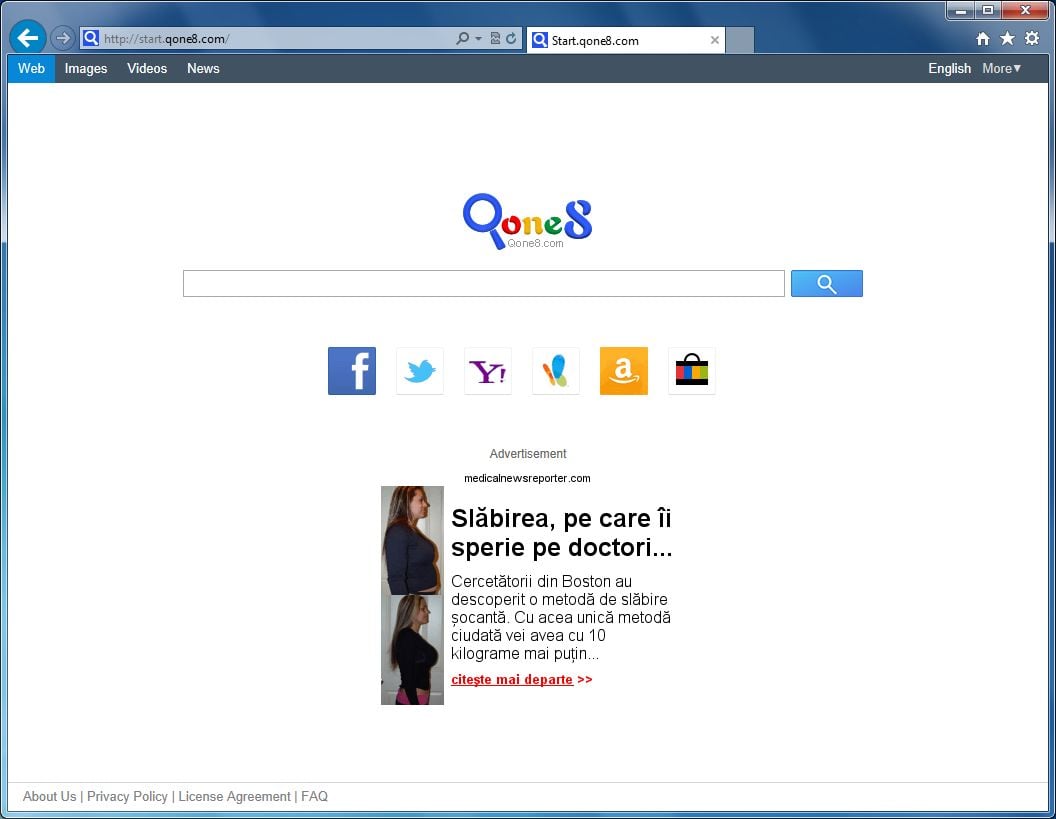Click 'citește mai departe' link
This screenshot has width=1056, height=819.
[512, 680]
